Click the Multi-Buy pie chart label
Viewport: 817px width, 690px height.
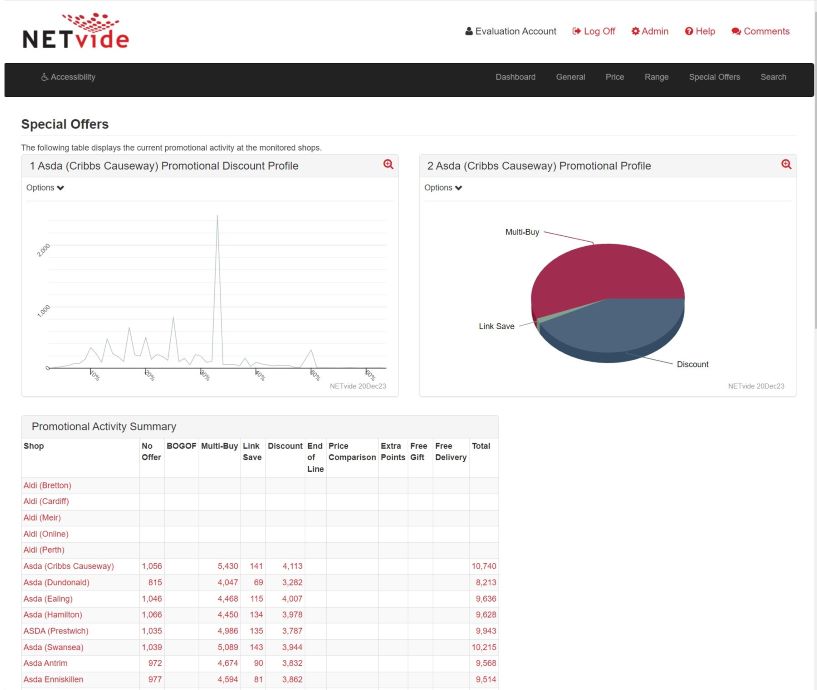522,232
